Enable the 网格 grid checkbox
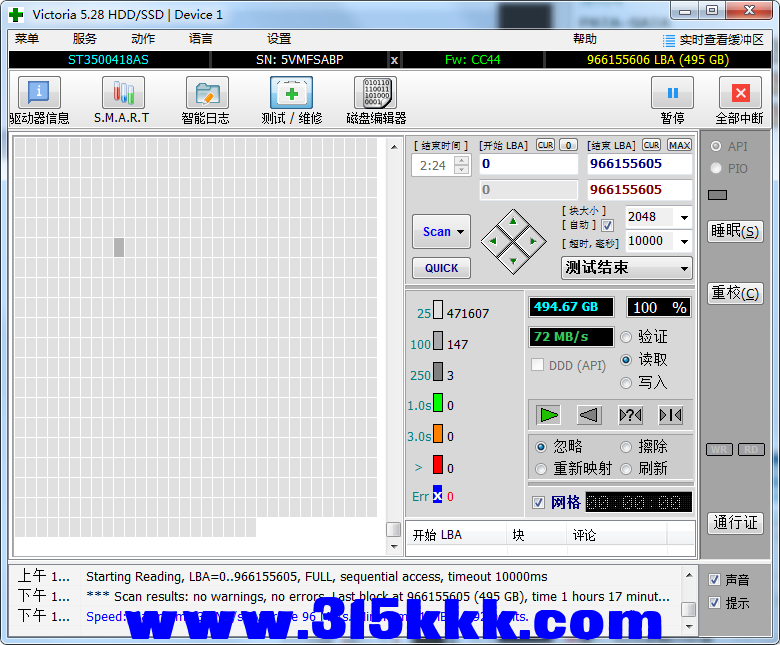The image size is (780, 645). 539,502
